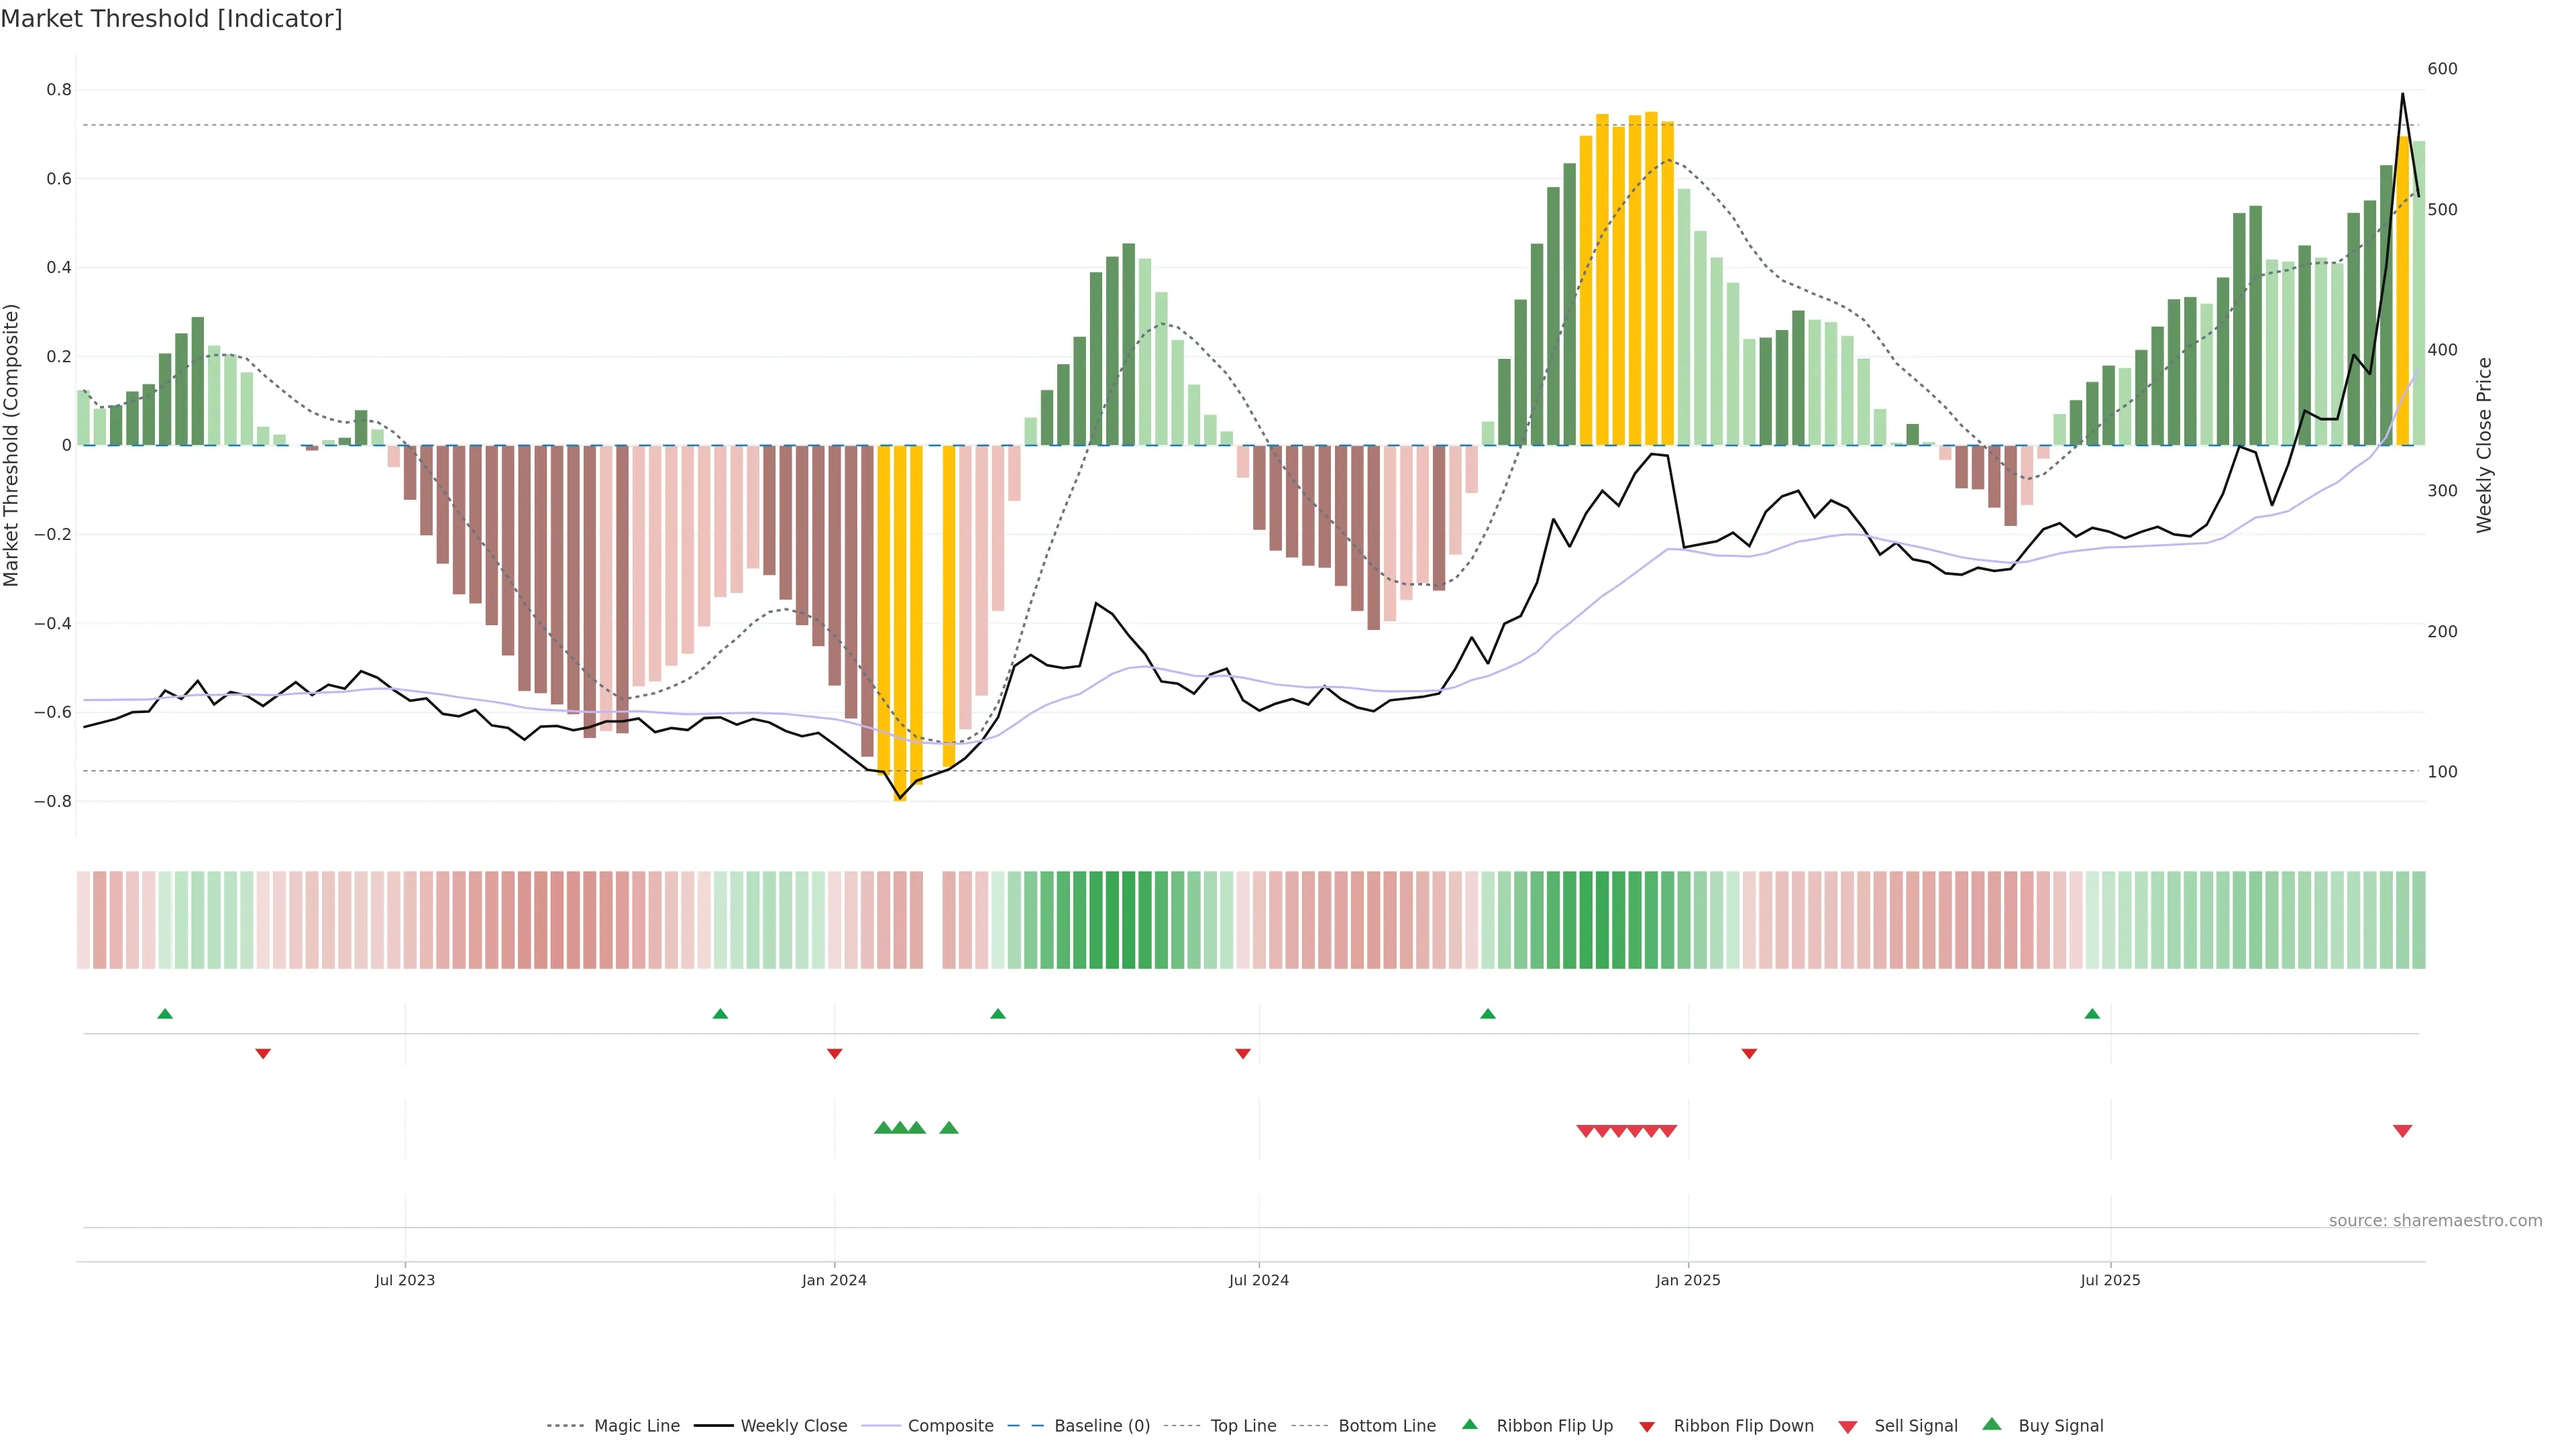
Task: Click the Ribbon Flip Down marker after Jan 2025
Action: click(x=1749, y=1054)
